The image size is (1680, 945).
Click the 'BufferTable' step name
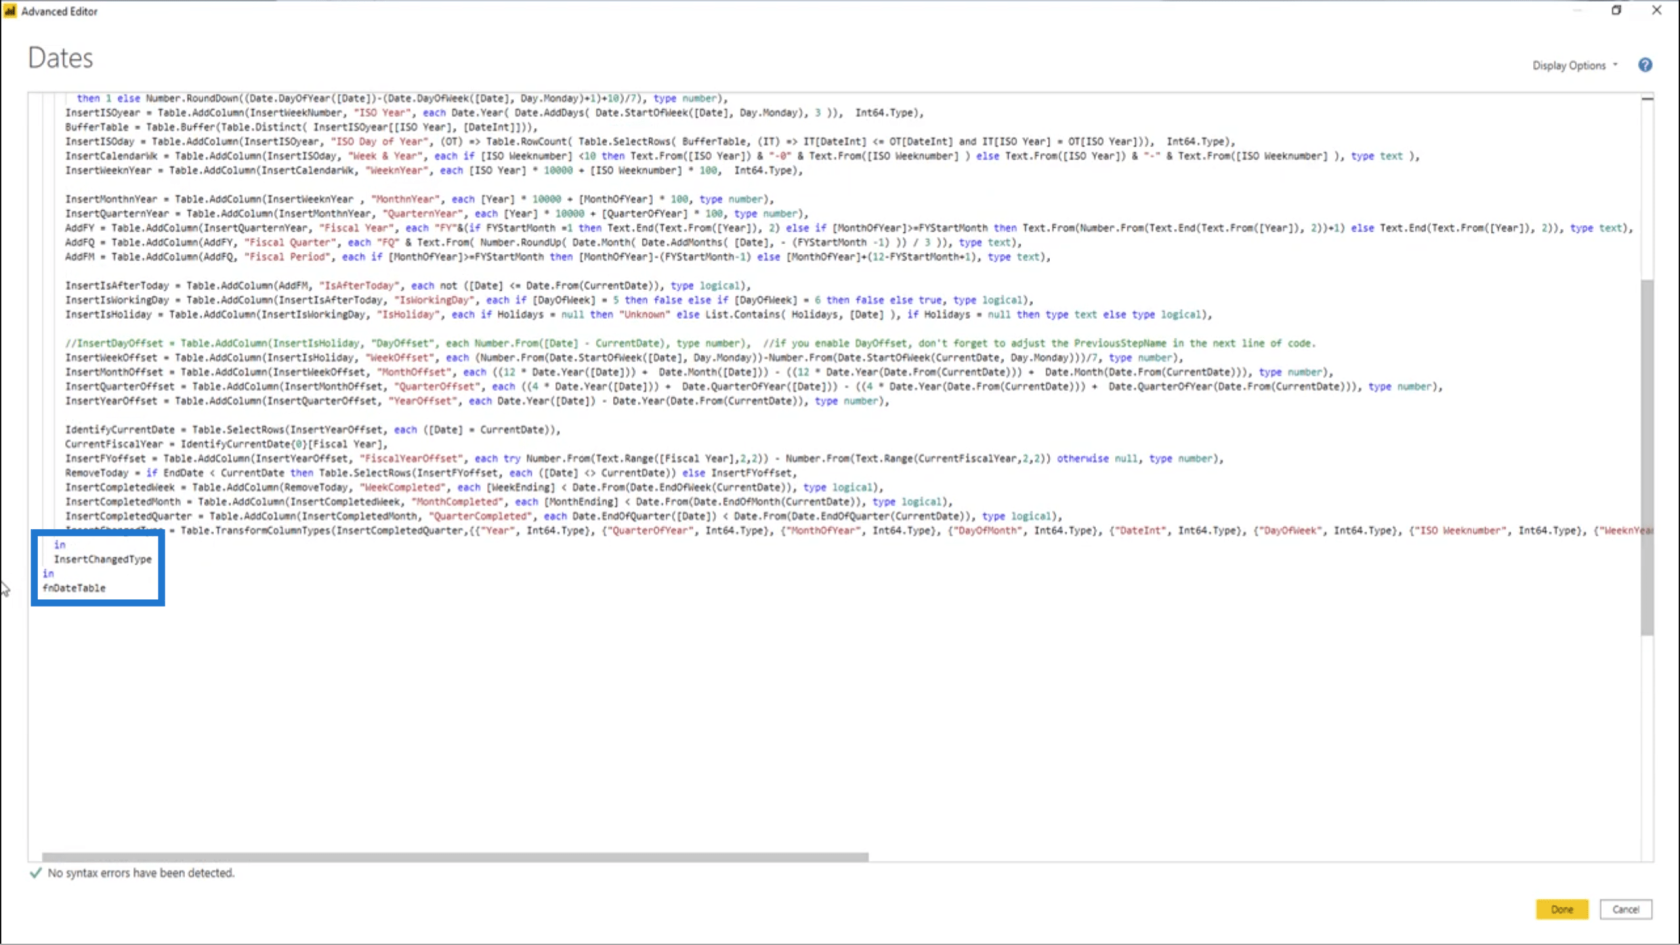click(97, 127)
